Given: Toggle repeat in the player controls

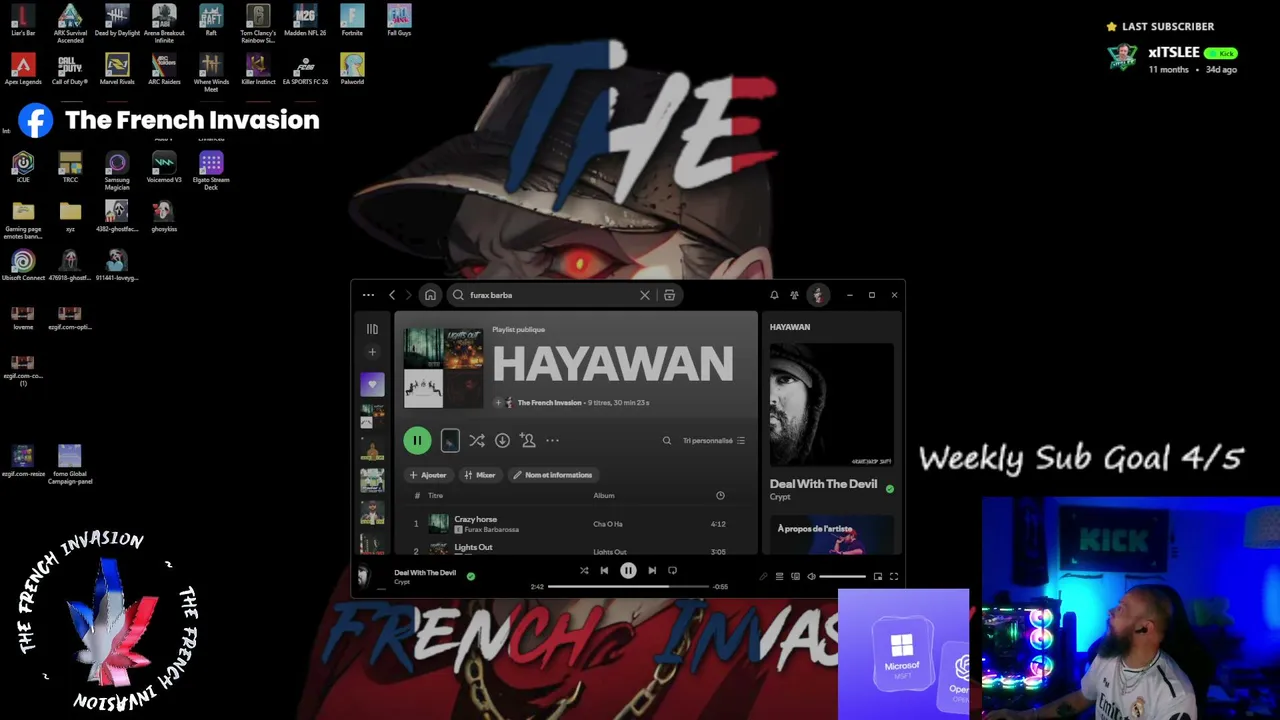Looking at the screenshot, I should click(x=672, y=571).
